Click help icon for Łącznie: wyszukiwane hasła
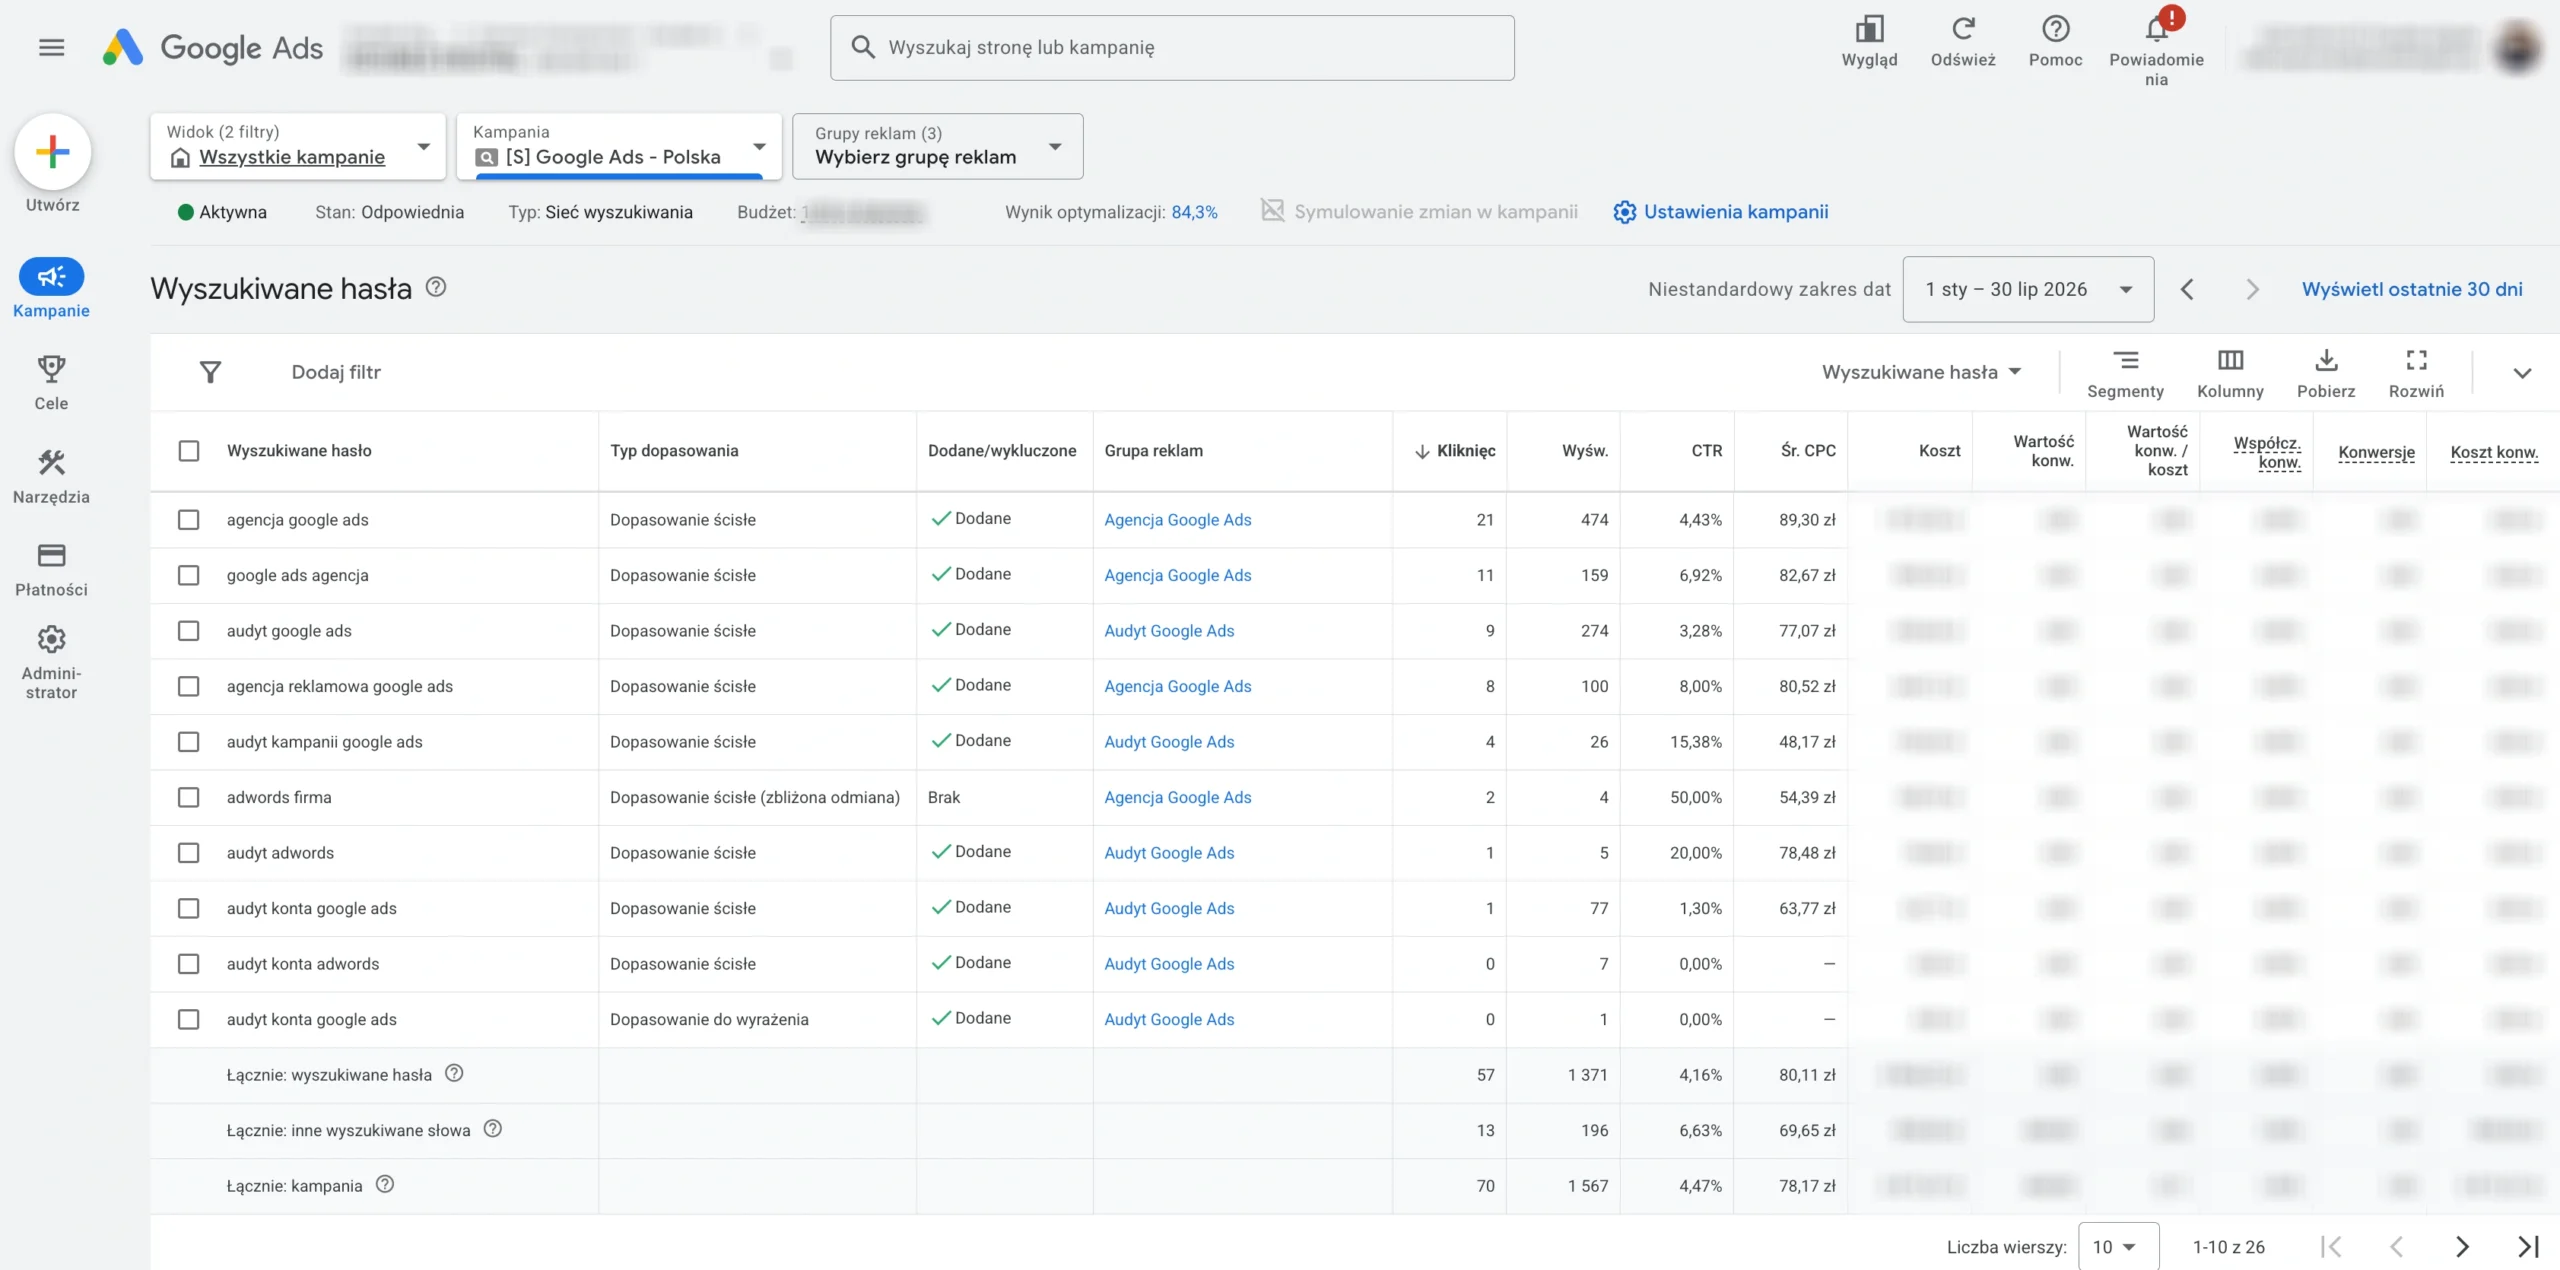 pyautogui.click(x=454, y=1073)
